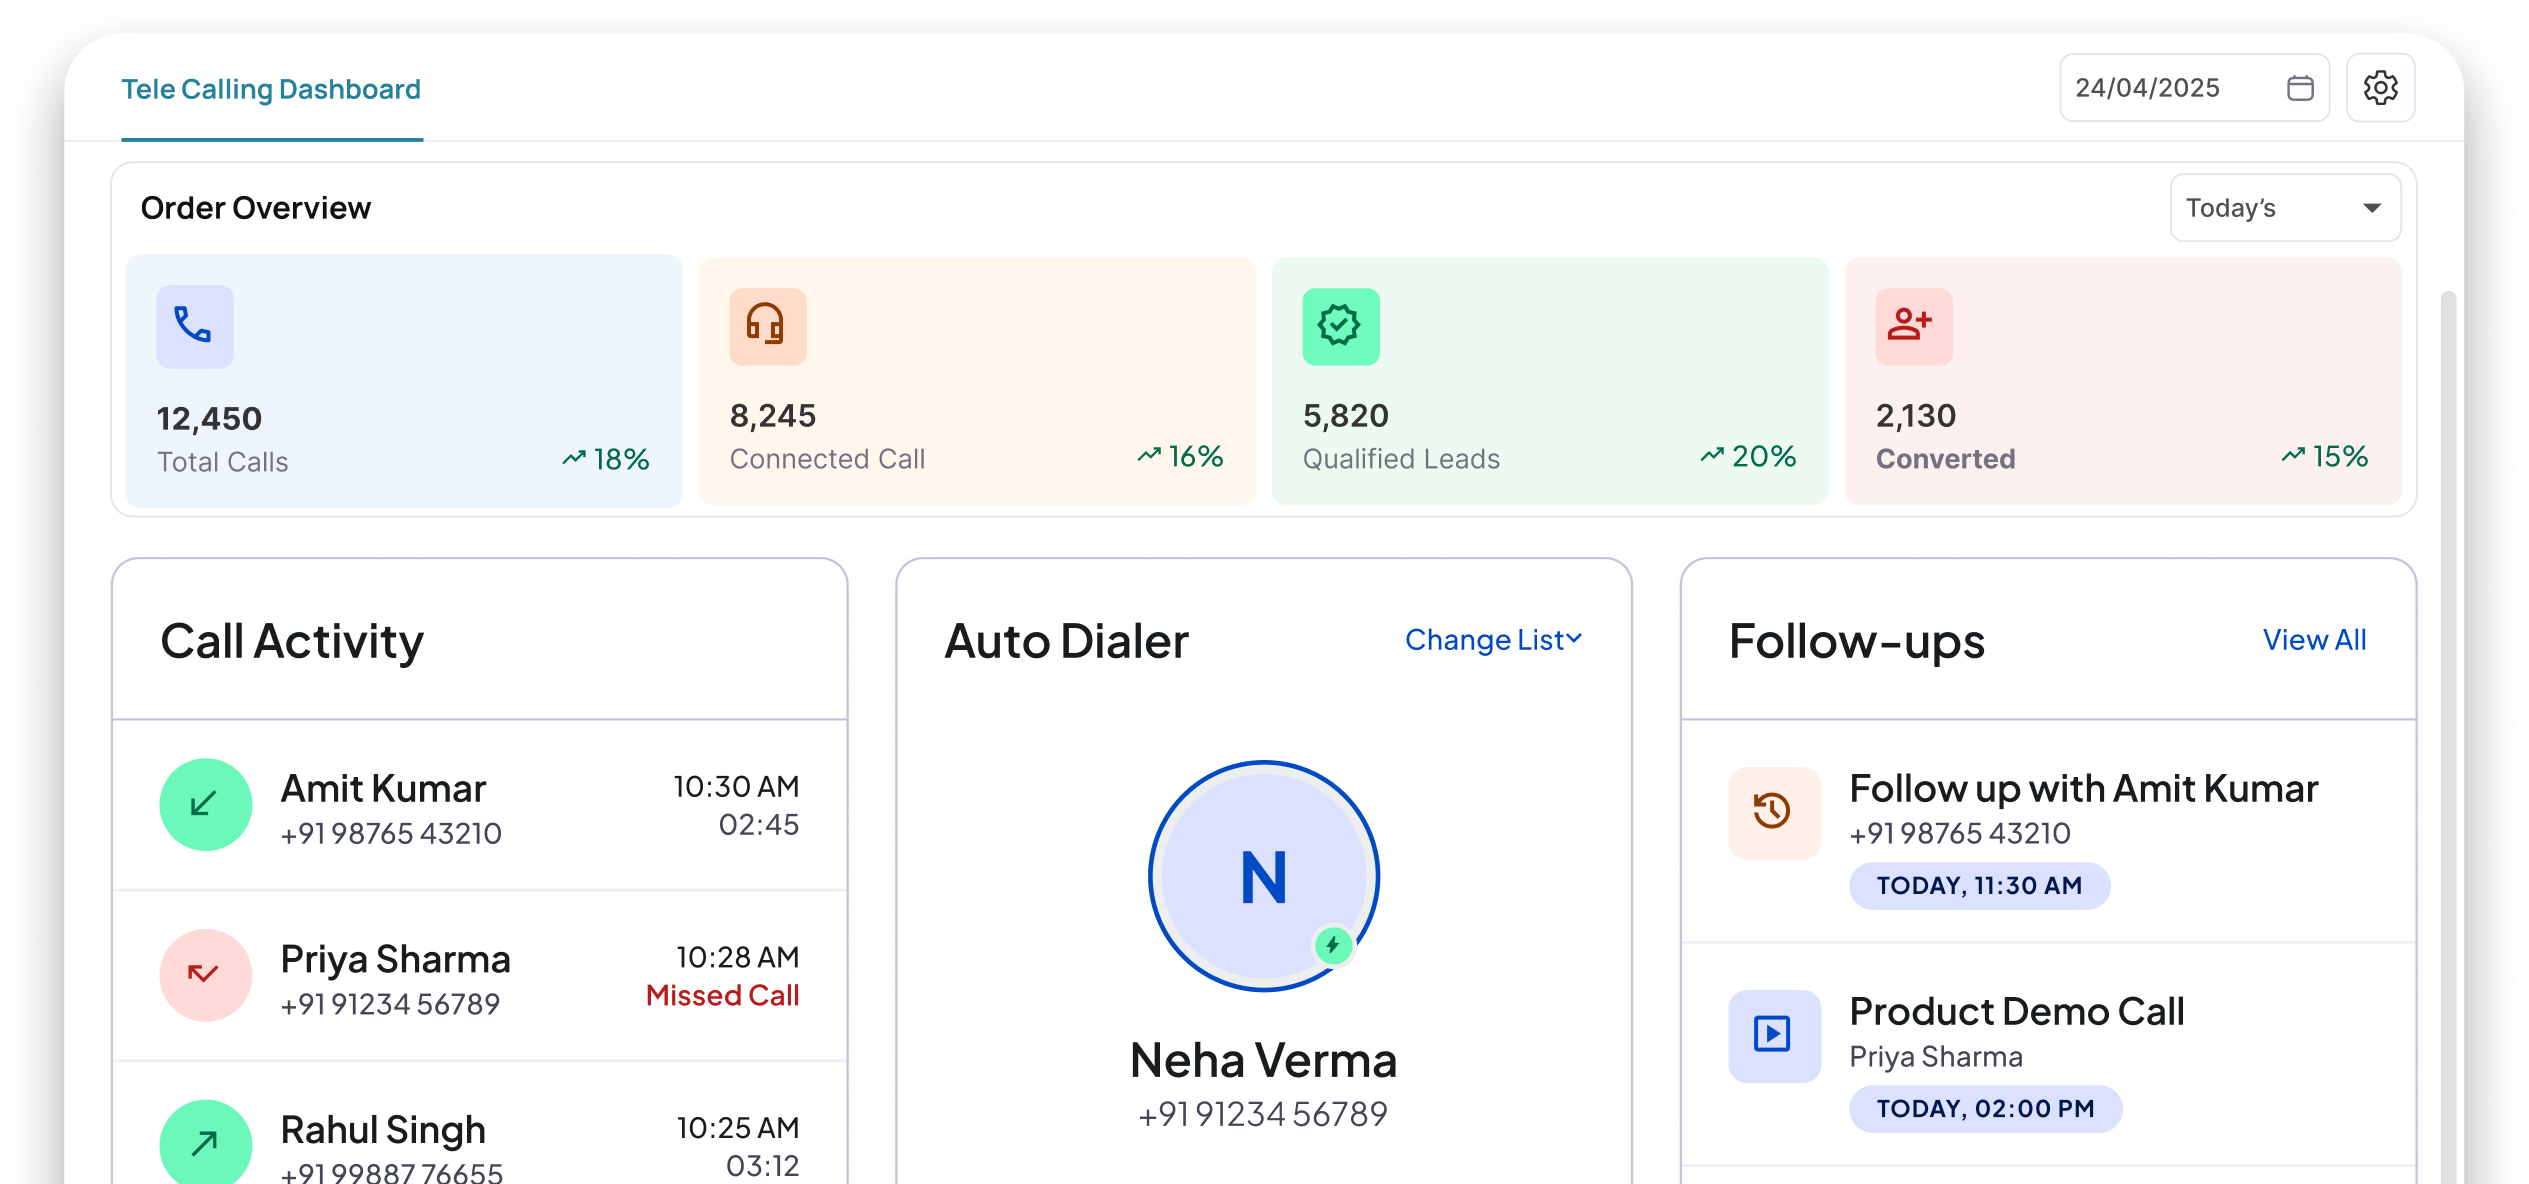2529x1184 pixels.
Task: Click the vertical scrollbar on the right
Action: [2448, 737]
